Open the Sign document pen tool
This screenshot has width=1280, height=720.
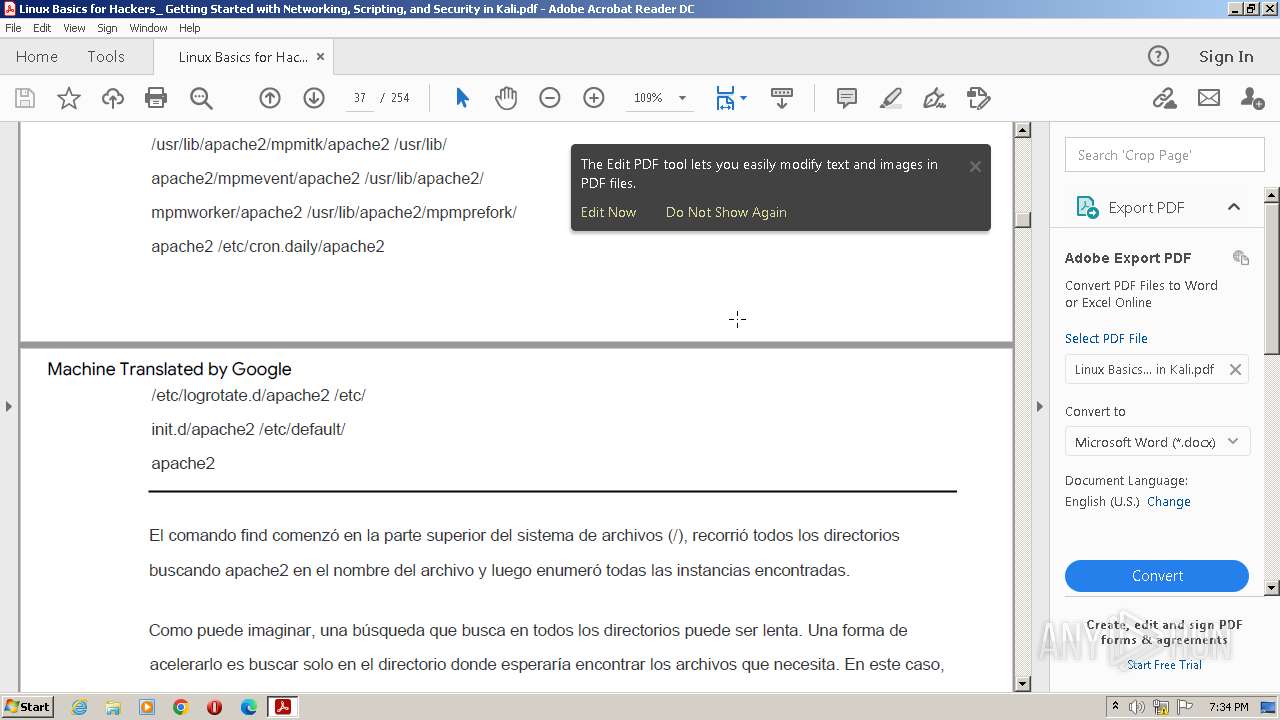point(934,98)
